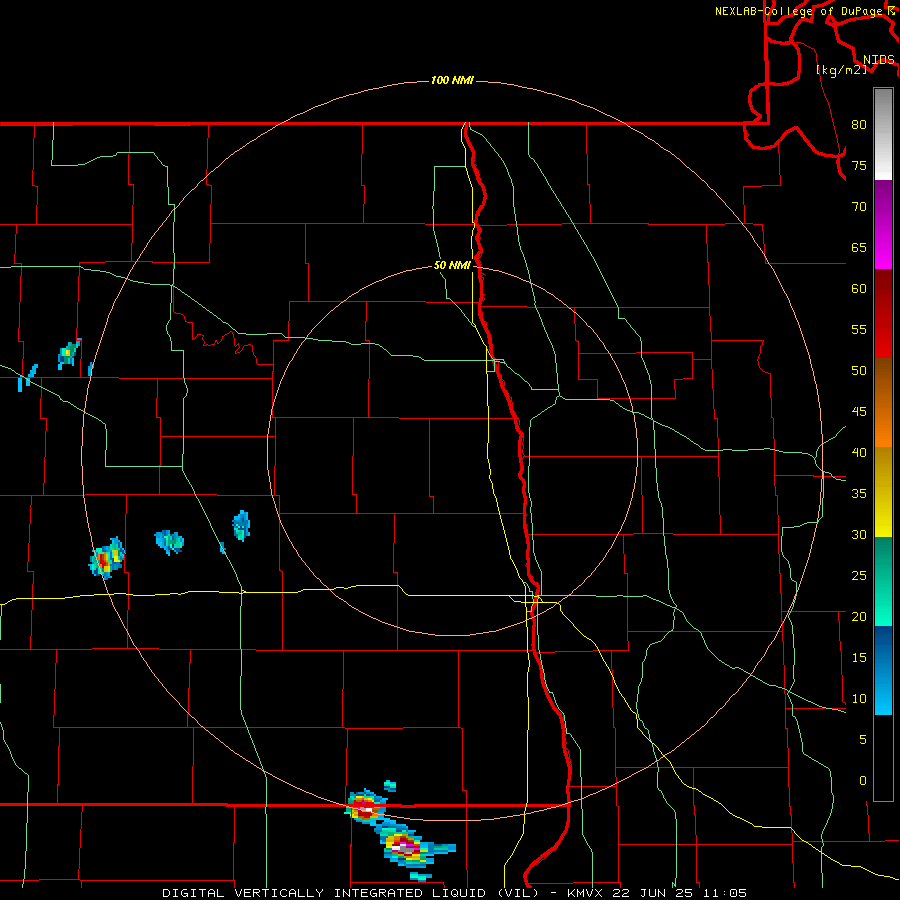900x900 pixels.
Task: Click scale value 20
Action: (859, 616)
